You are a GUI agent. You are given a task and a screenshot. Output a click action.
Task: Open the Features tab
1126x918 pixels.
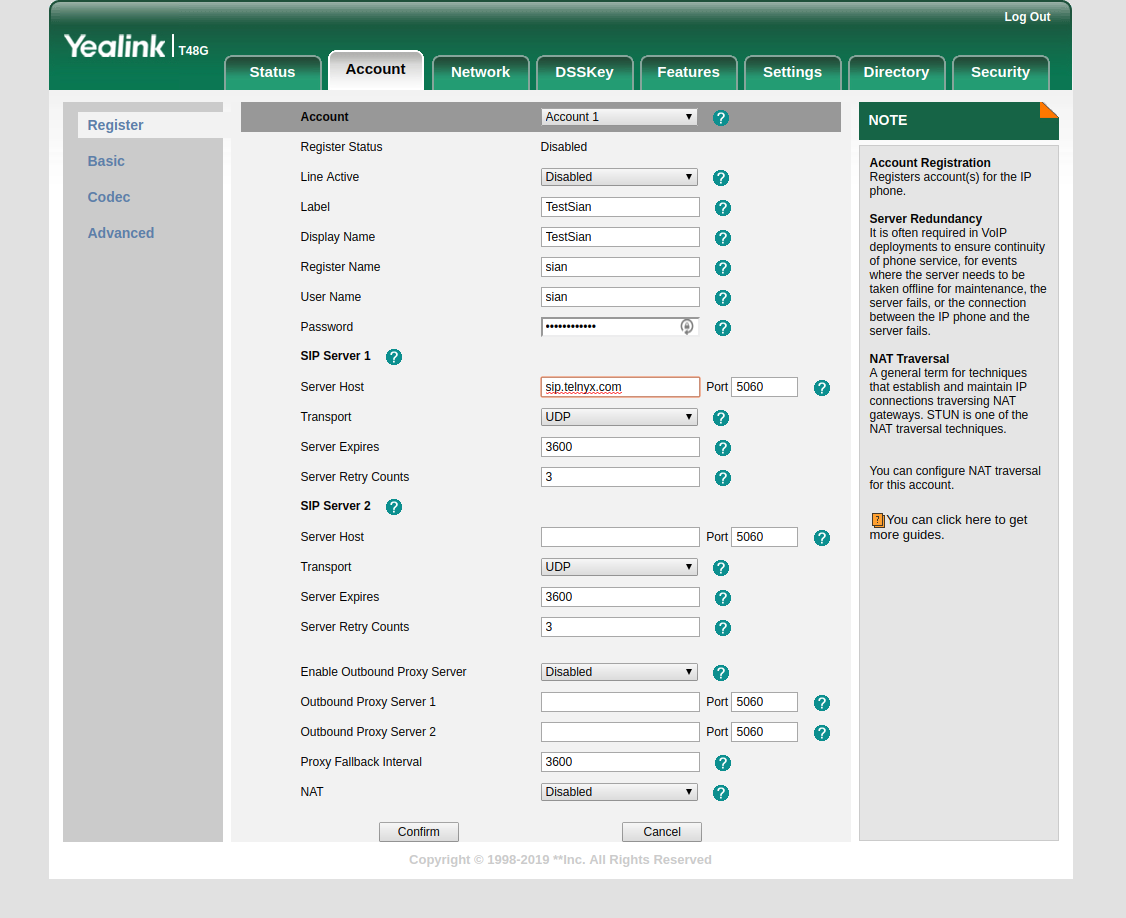[689, 73]
